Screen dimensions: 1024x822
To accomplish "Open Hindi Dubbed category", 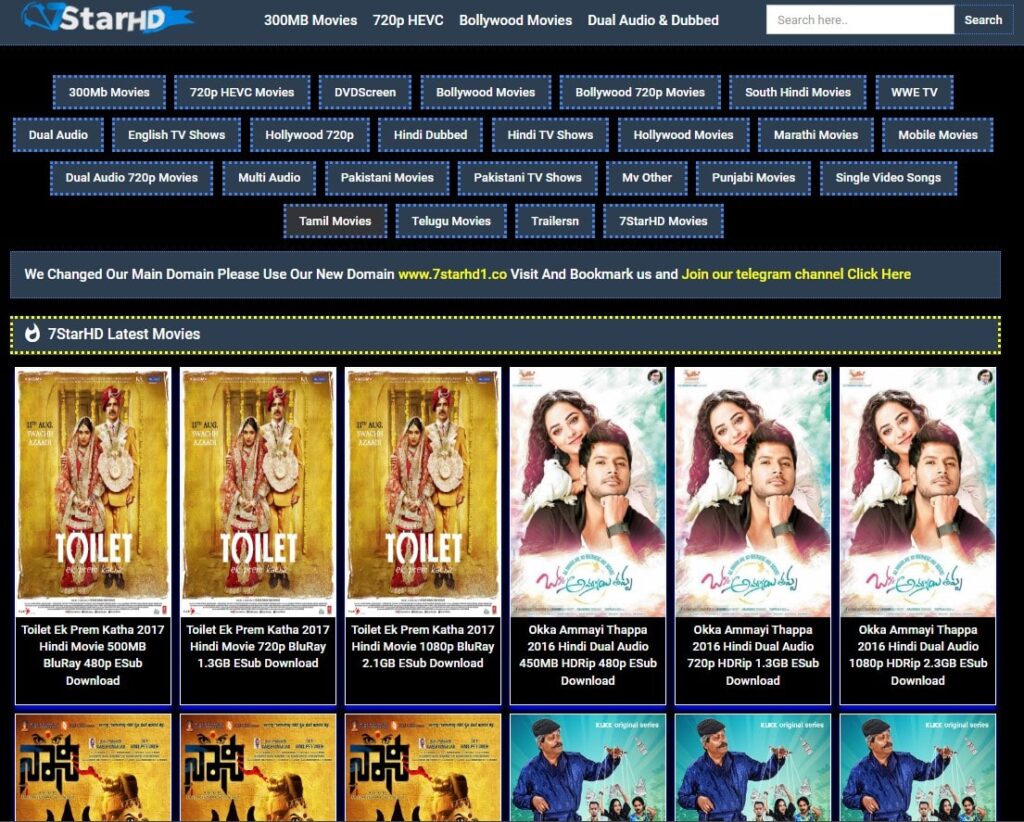I will click(430, 134).
